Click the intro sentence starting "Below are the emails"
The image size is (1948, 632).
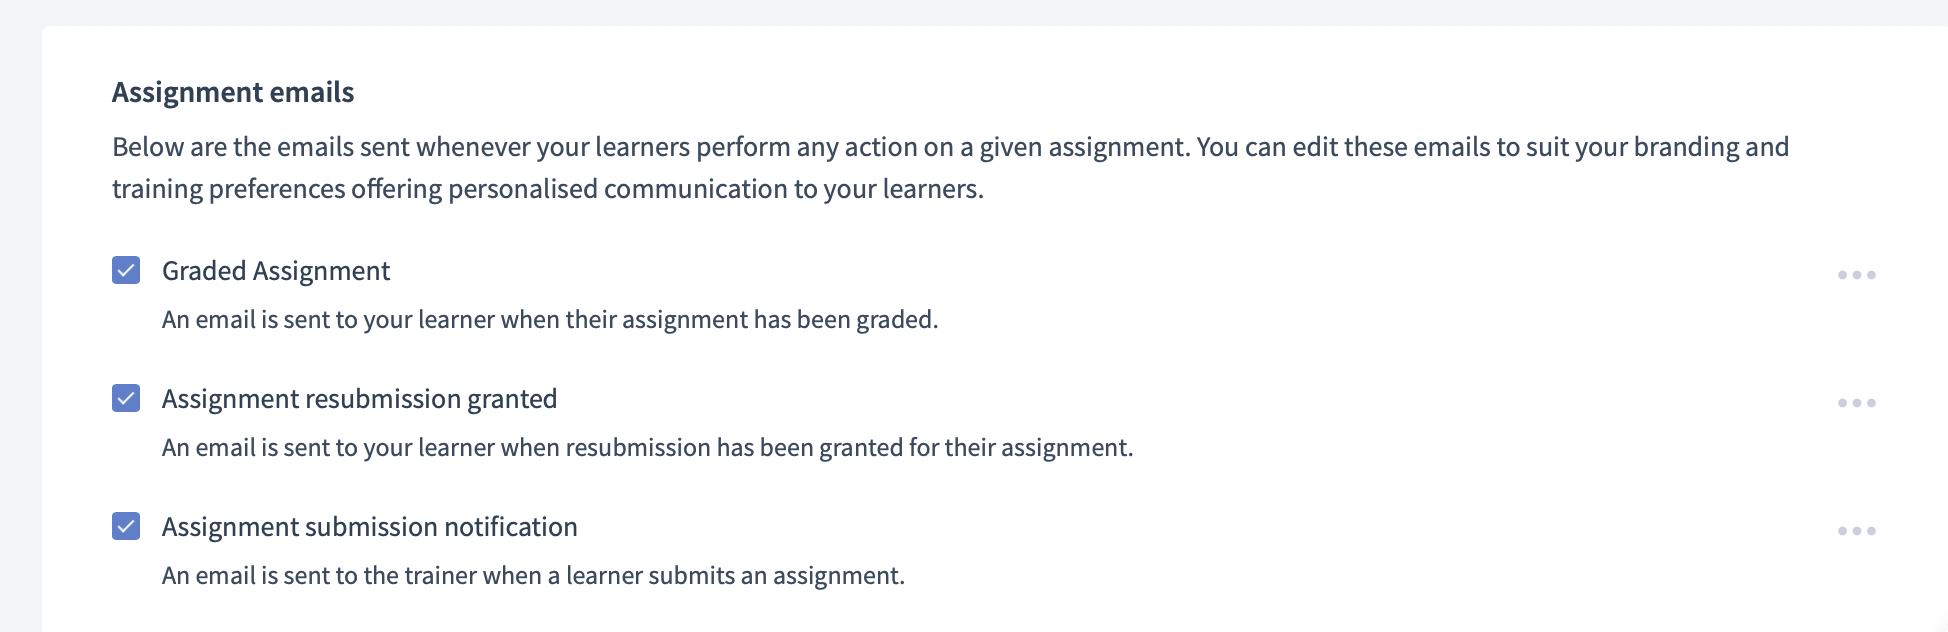coord(650,147)
